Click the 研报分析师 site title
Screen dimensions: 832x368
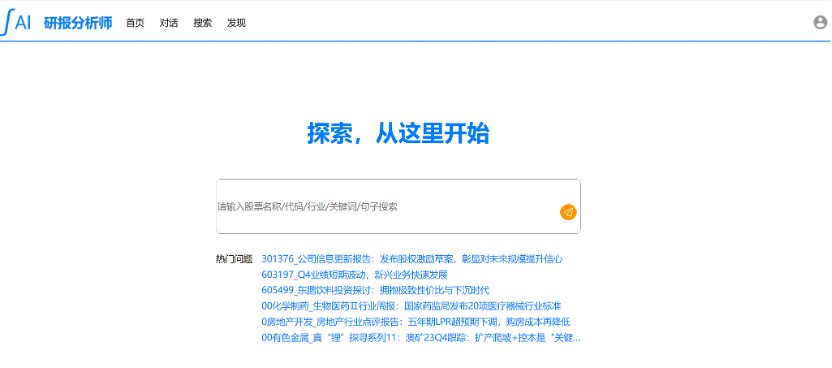coord(78,23)
